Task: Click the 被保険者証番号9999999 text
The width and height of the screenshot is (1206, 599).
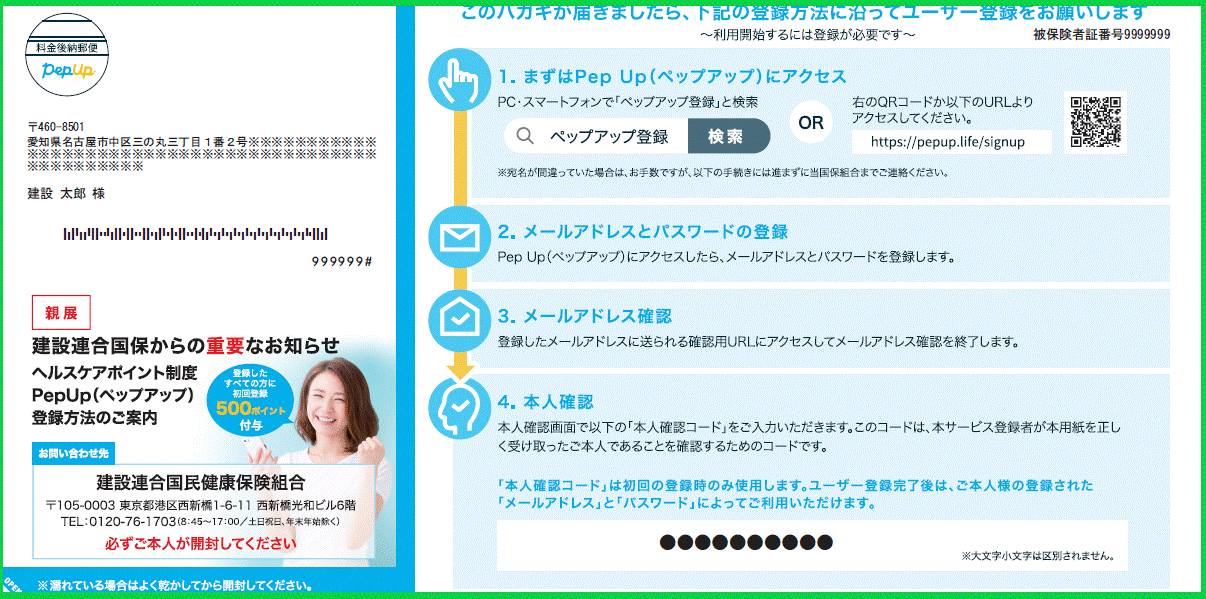Action: 1102,34
